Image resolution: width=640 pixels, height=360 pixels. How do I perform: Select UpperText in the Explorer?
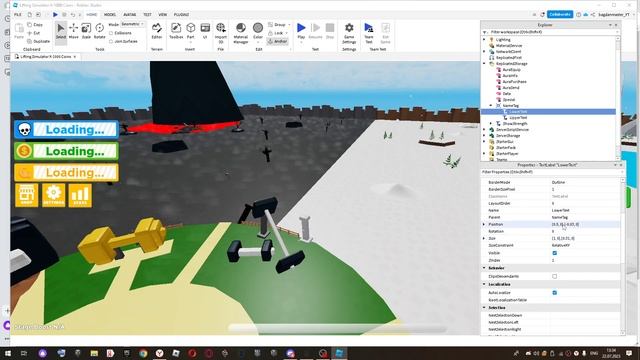[518, 118]
